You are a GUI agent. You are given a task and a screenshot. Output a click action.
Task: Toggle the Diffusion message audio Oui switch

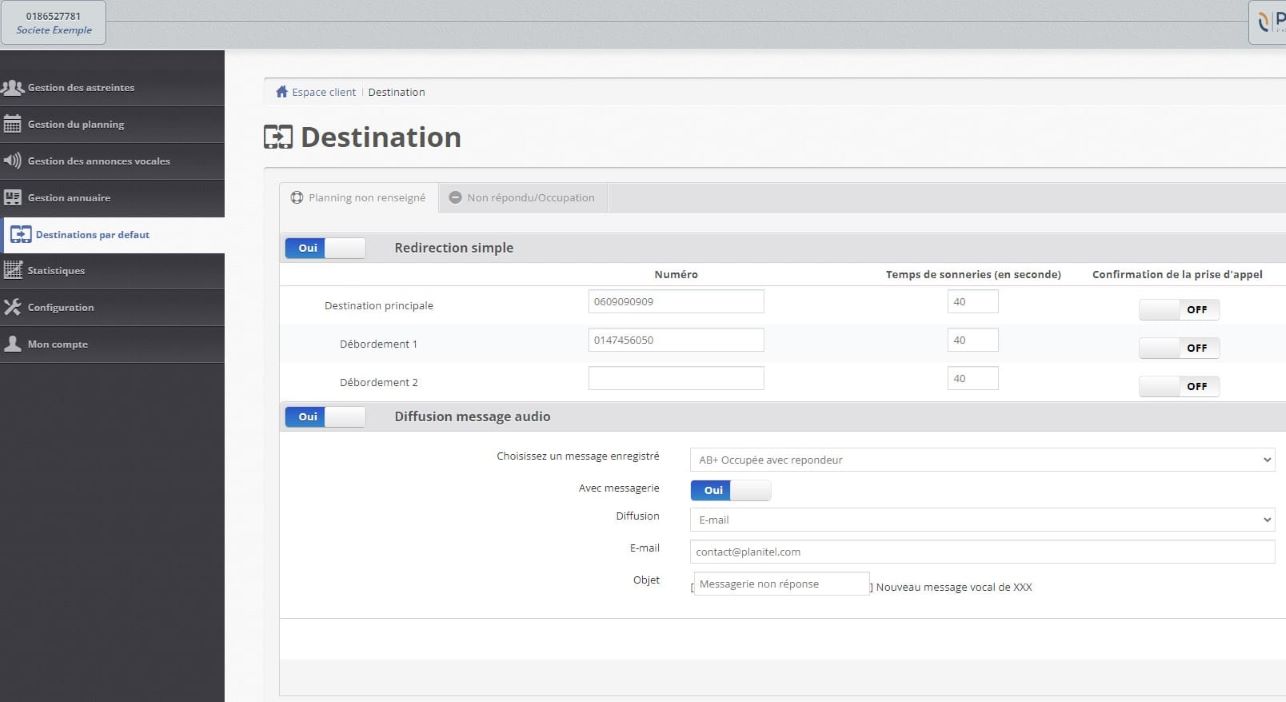click(325, 417)
